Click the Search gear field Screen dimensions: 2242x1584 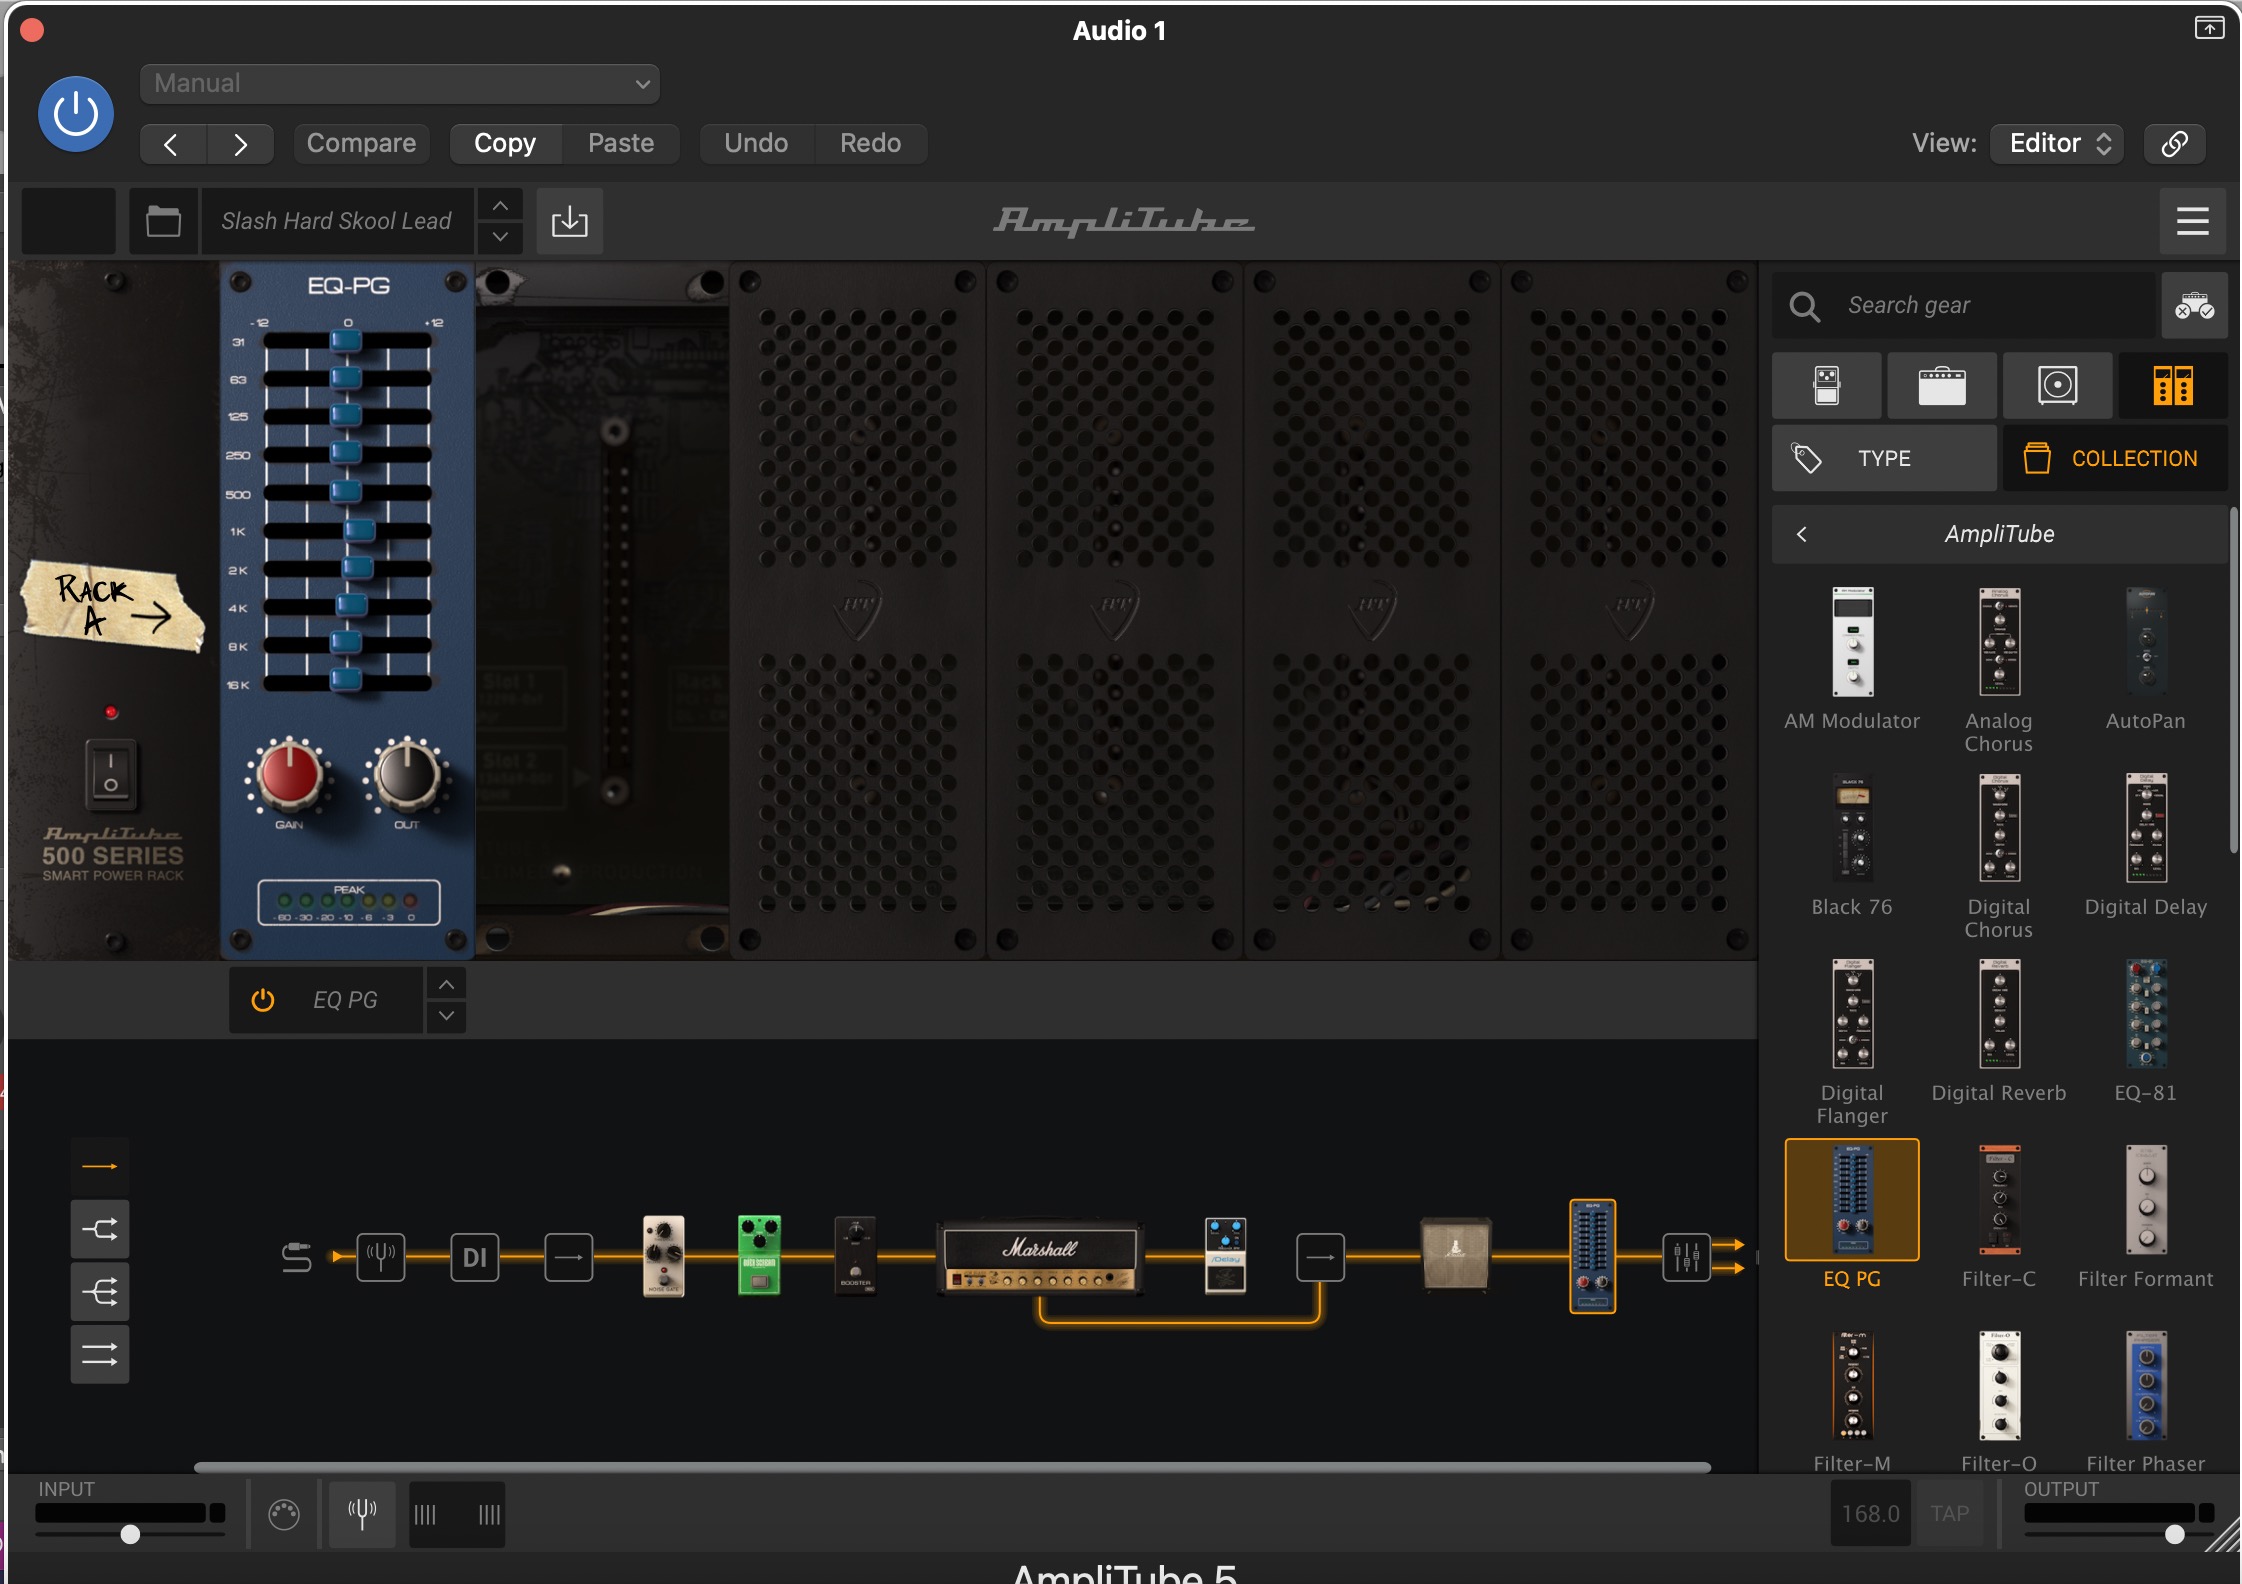pyautogui.click(x=1964, y=305)
